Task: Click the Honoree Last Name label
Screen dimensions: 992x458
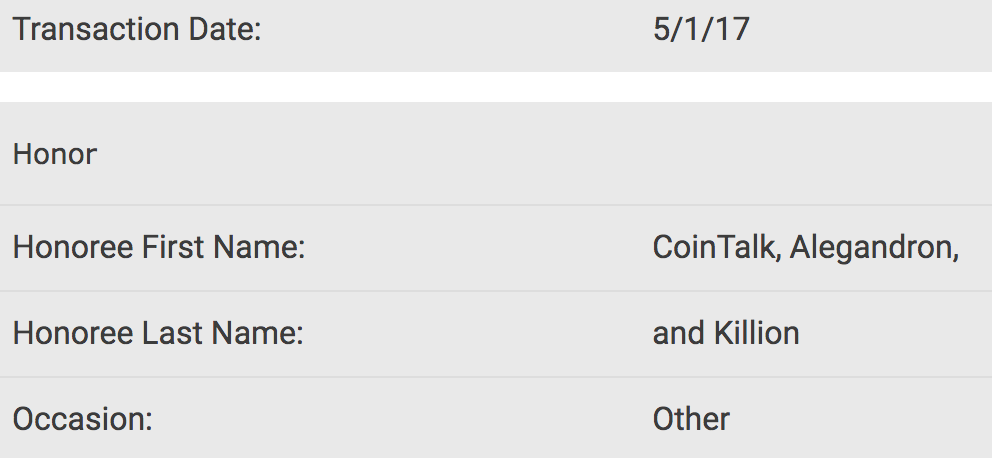Action: 158,333
